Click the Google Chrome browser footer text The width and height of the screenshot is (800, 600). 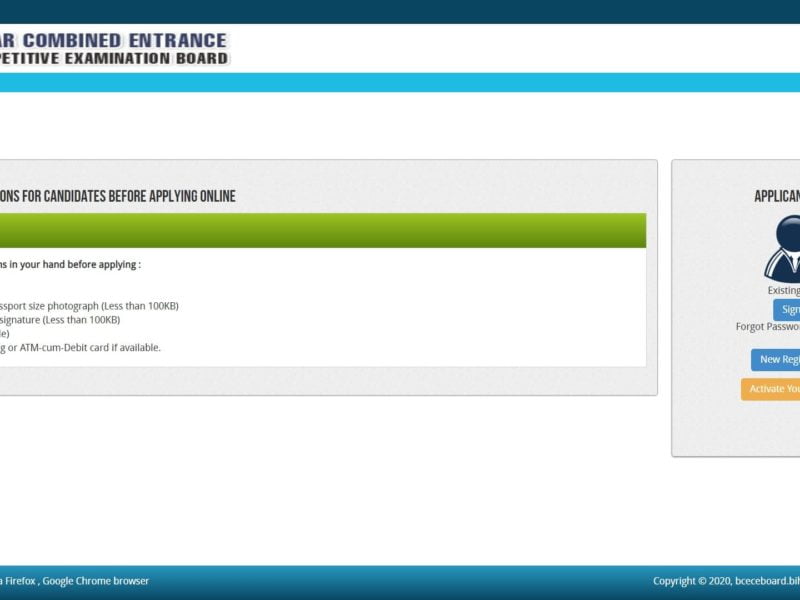click(x=100, y=579)
